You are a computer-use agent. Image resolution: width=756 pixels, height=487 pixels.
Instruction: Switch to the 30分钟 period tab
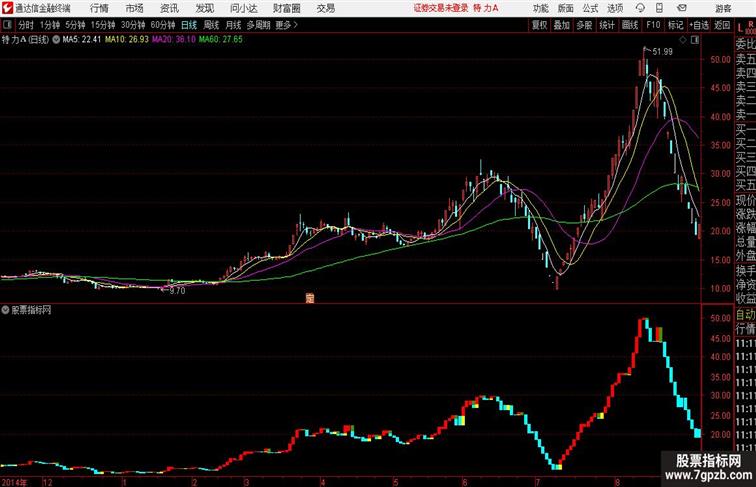[133, 25]
